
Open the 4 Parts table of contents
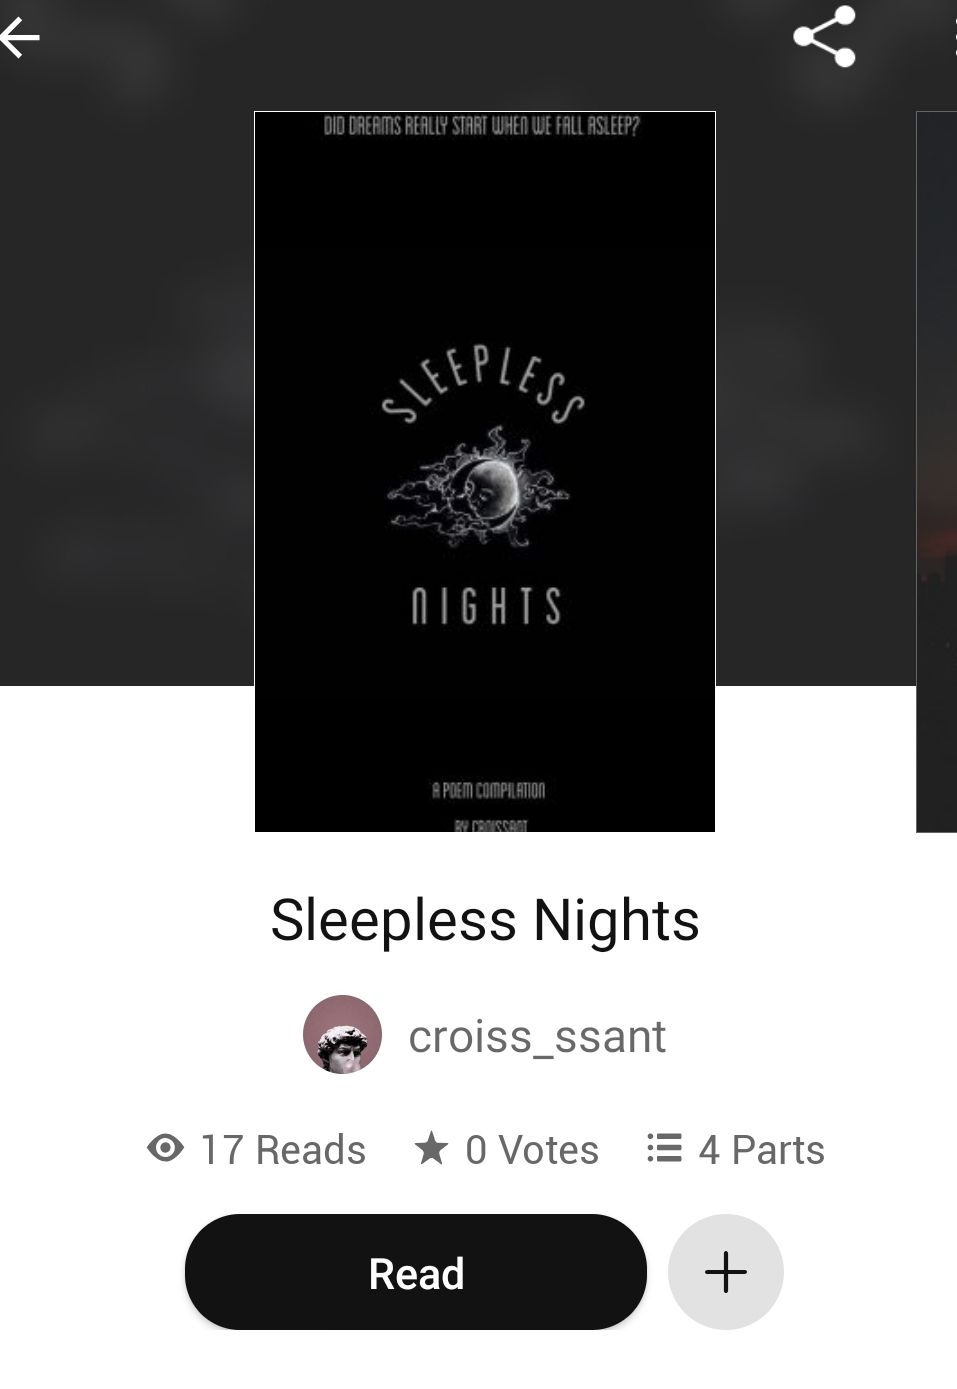pyautogui.click(x=736, y=1149)
